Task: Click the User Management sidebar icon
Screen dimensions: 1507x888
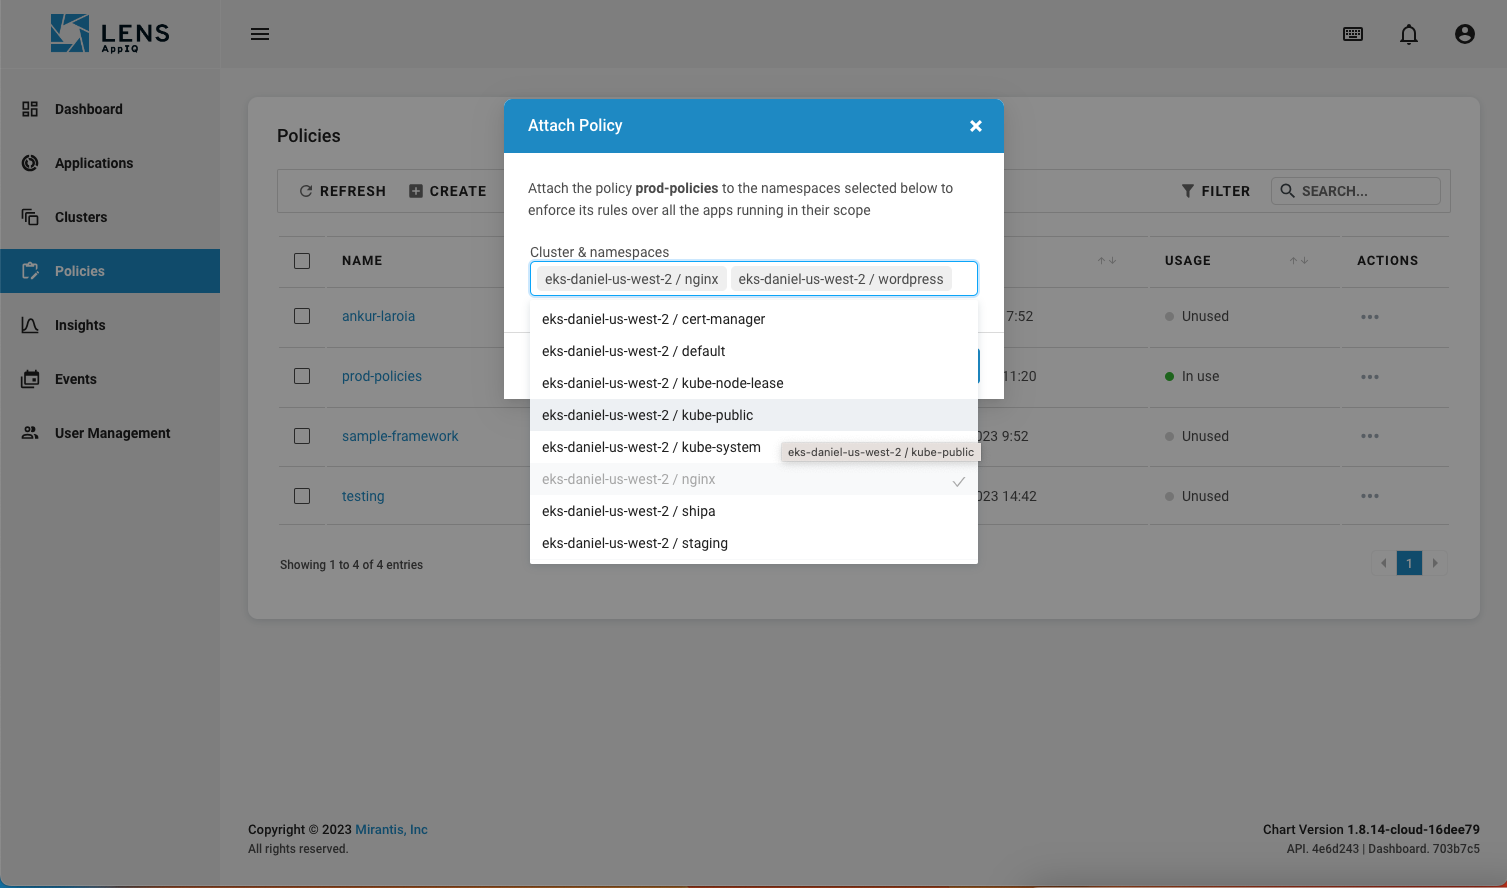Action: coord(30,433)
